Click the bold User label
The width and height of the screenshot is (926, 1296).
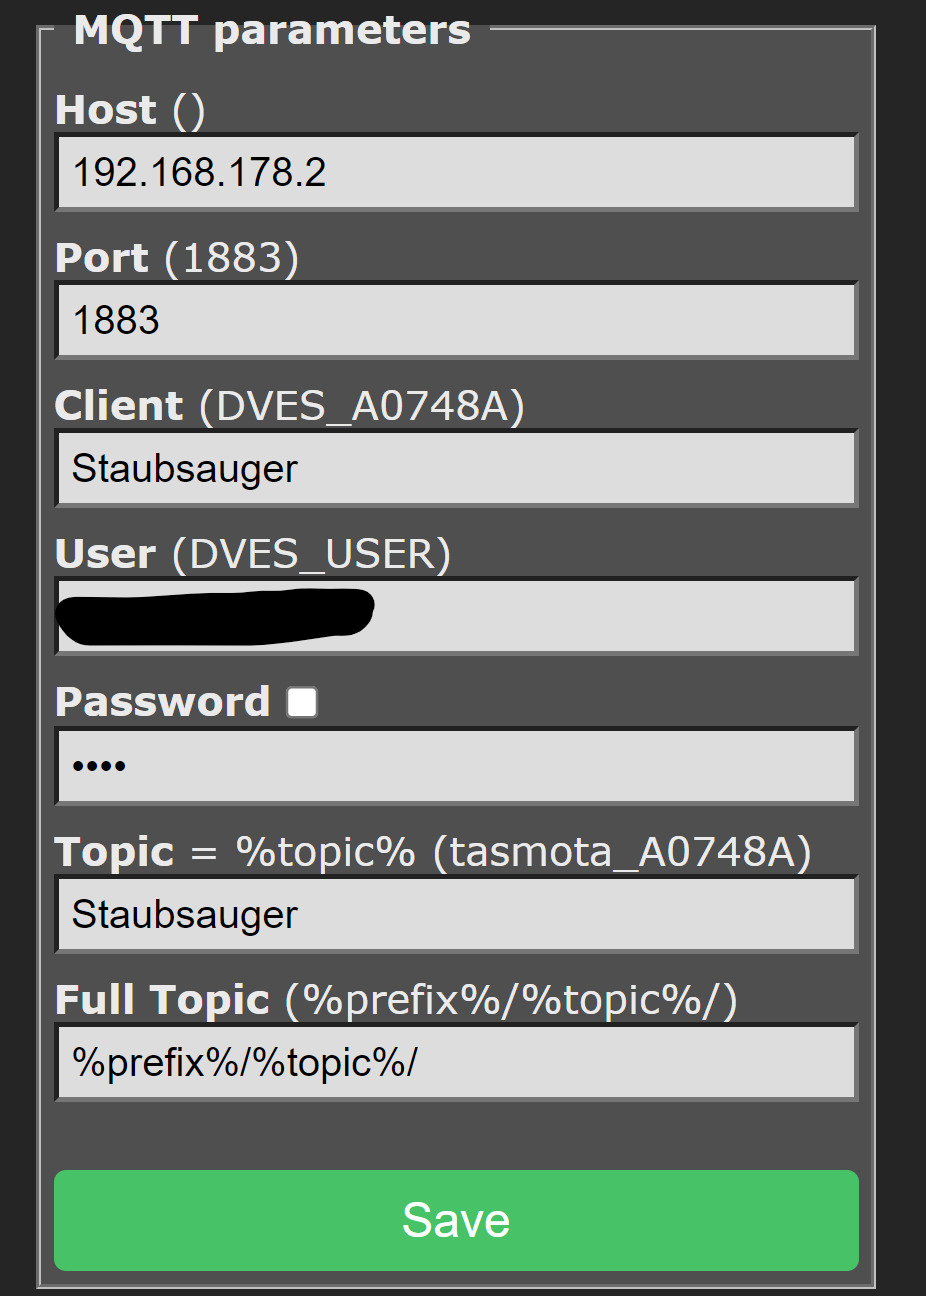coord(105,554)
